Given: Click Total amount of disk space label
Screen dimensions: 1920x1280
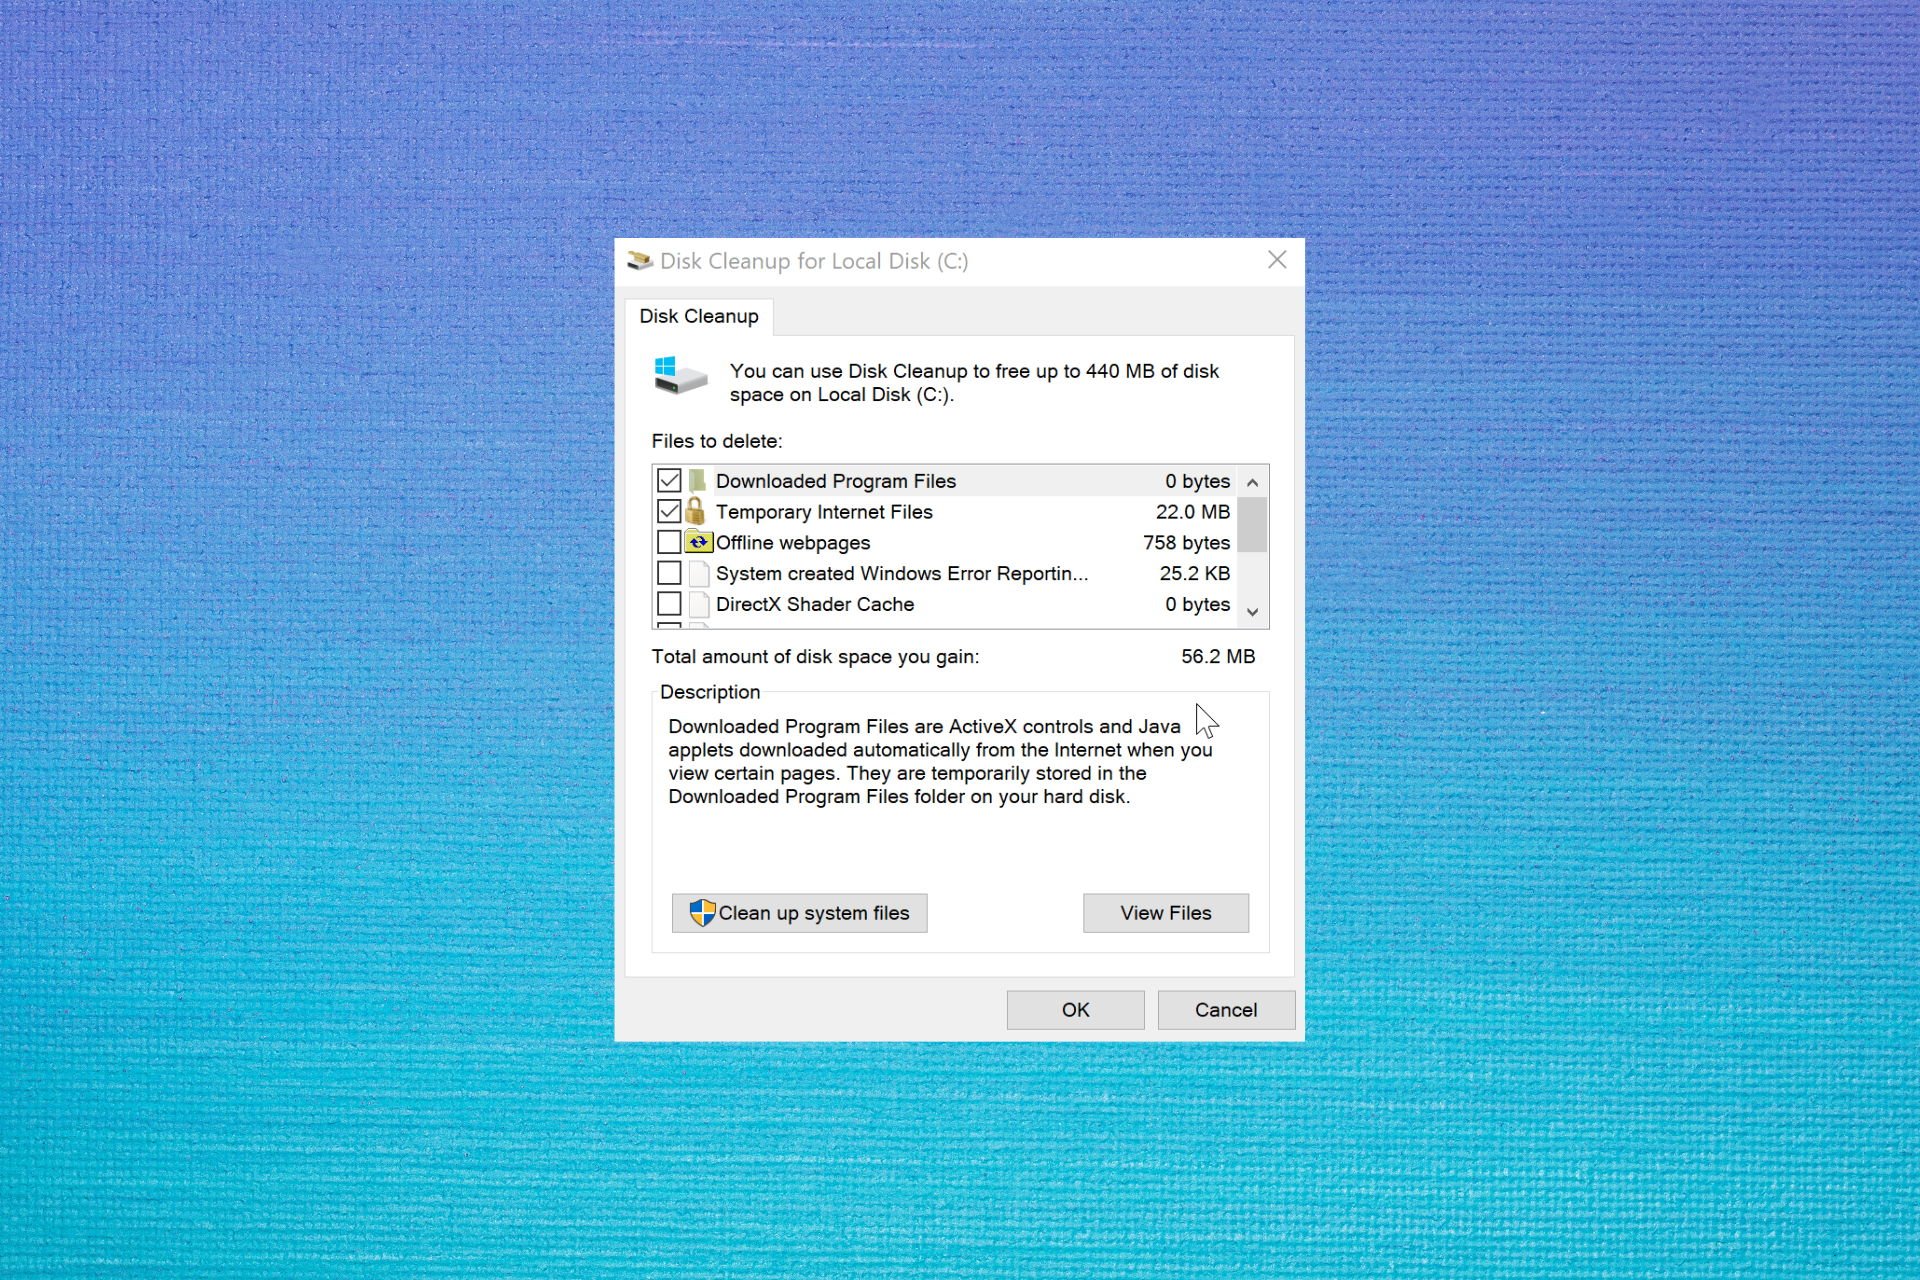Looking at the screenshot, I should coord(816,656).
